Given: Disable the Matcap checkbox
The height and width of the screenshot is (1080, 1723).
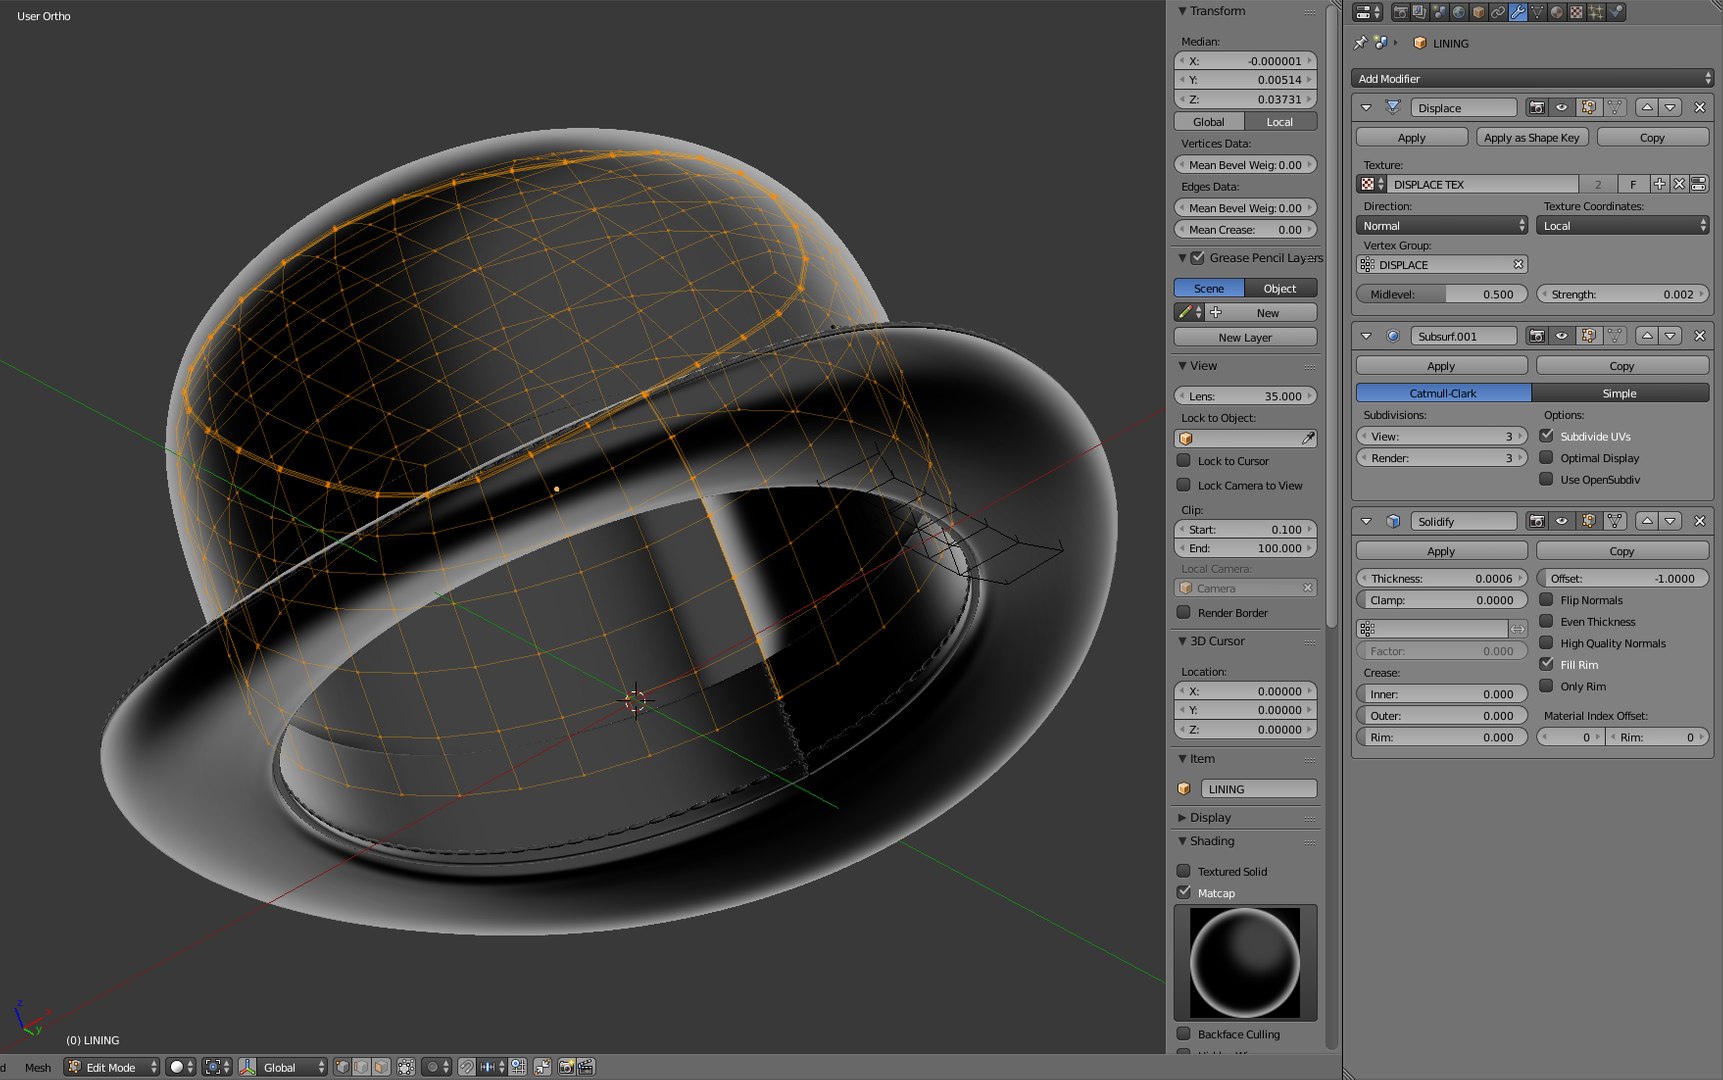Looking at the screenshot, I should tap(1184, 893).
